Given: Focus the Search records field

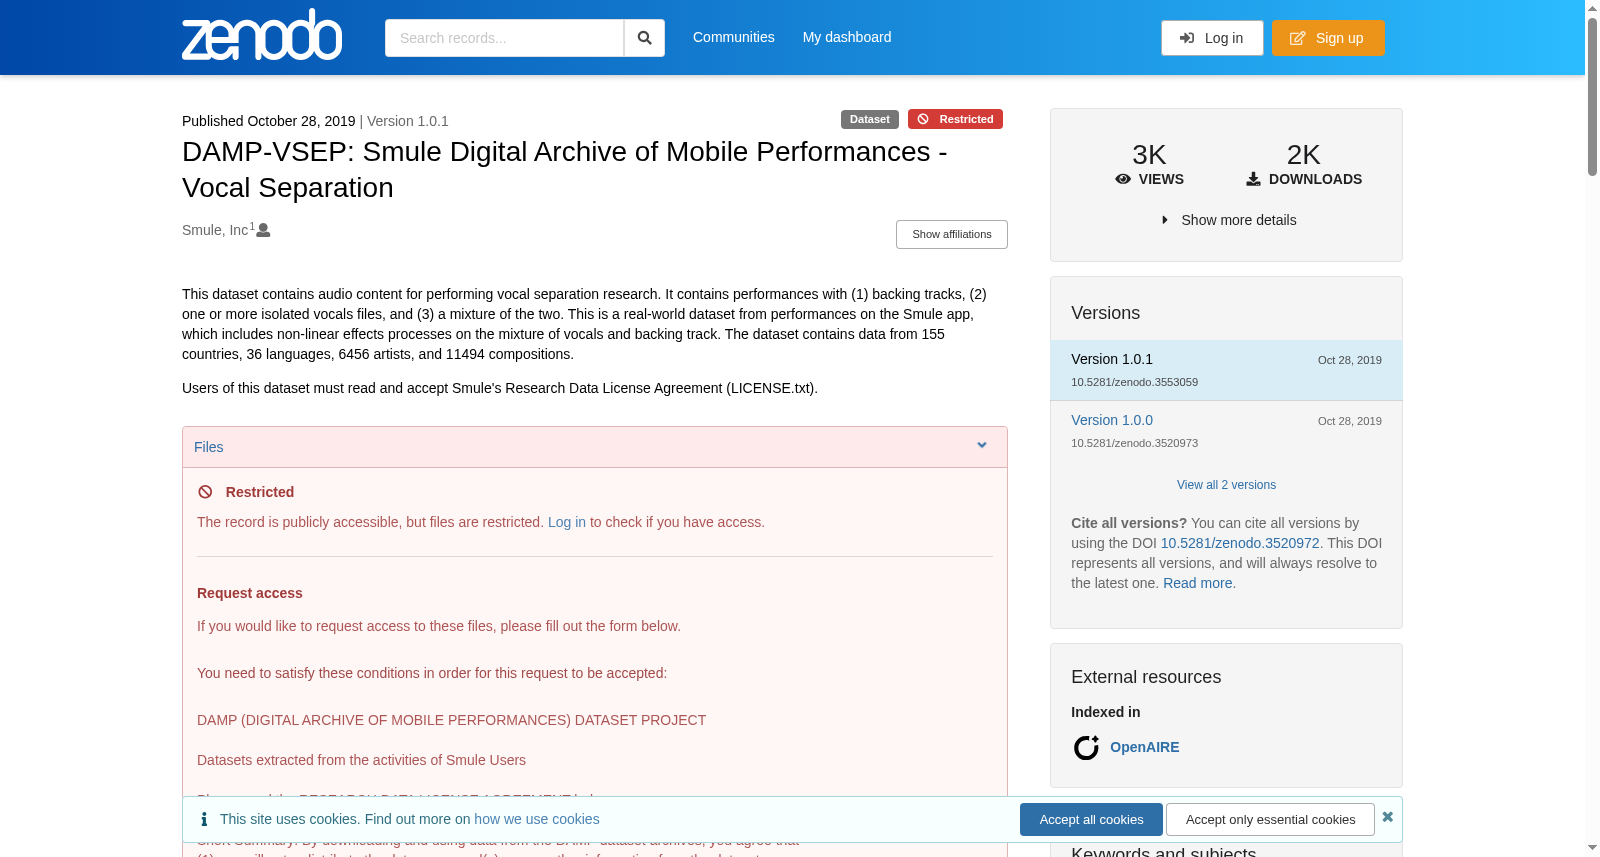Looking at the screenshot, I should pyautogui.click(x=504, y=38).
